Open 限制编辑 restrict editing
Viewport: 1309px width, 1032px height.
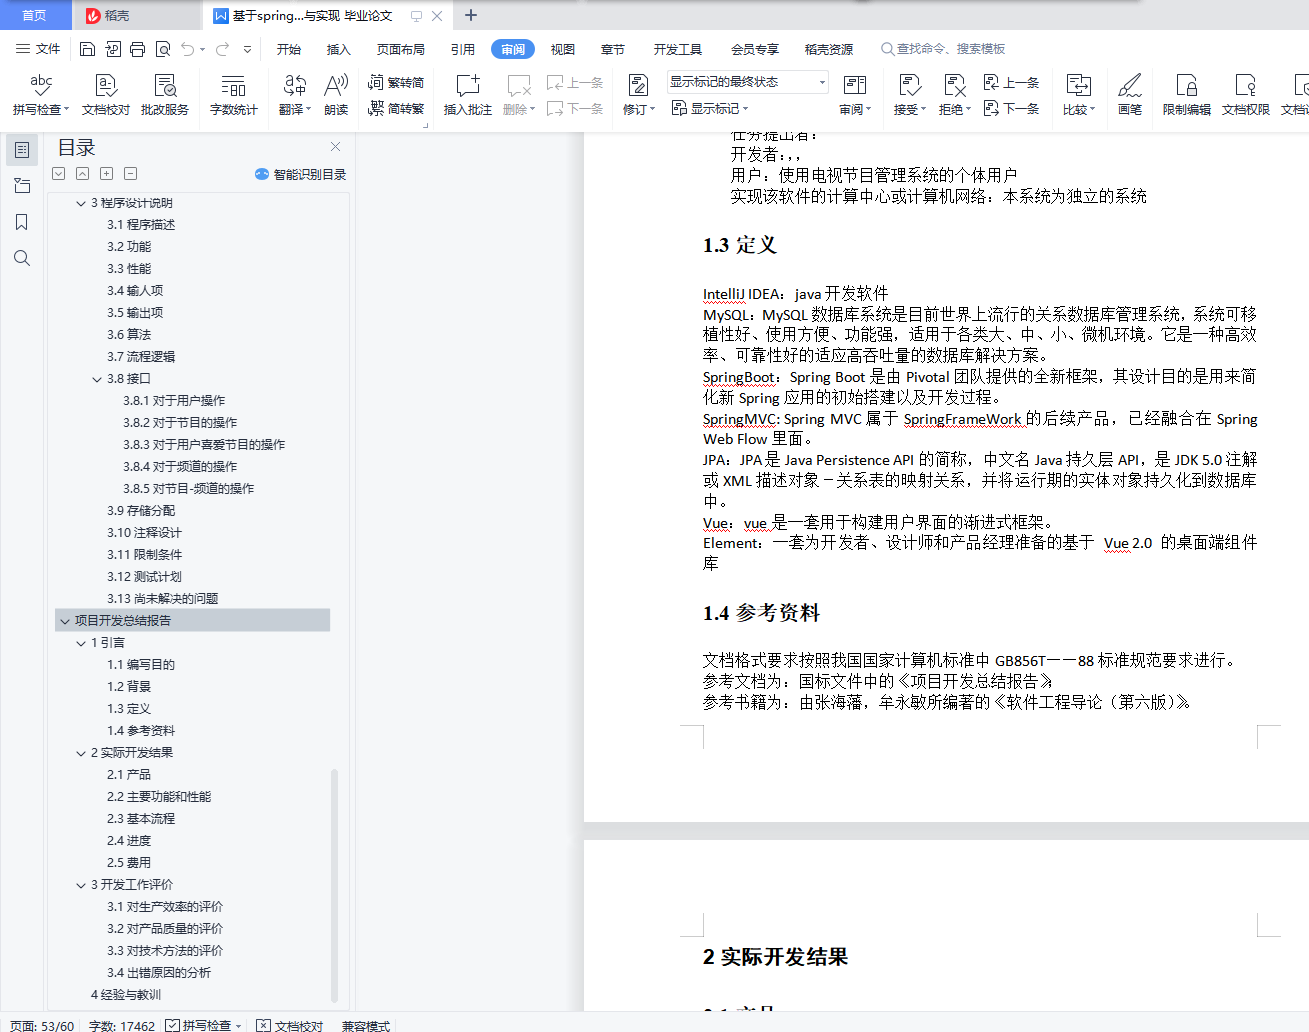click(x=1186, y=94)
